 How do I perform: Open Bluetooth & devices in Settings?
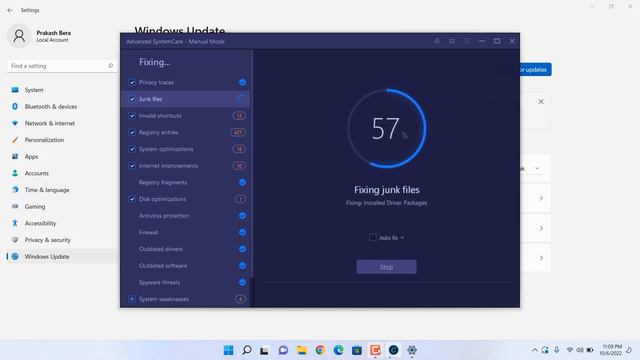click(61, 107)
